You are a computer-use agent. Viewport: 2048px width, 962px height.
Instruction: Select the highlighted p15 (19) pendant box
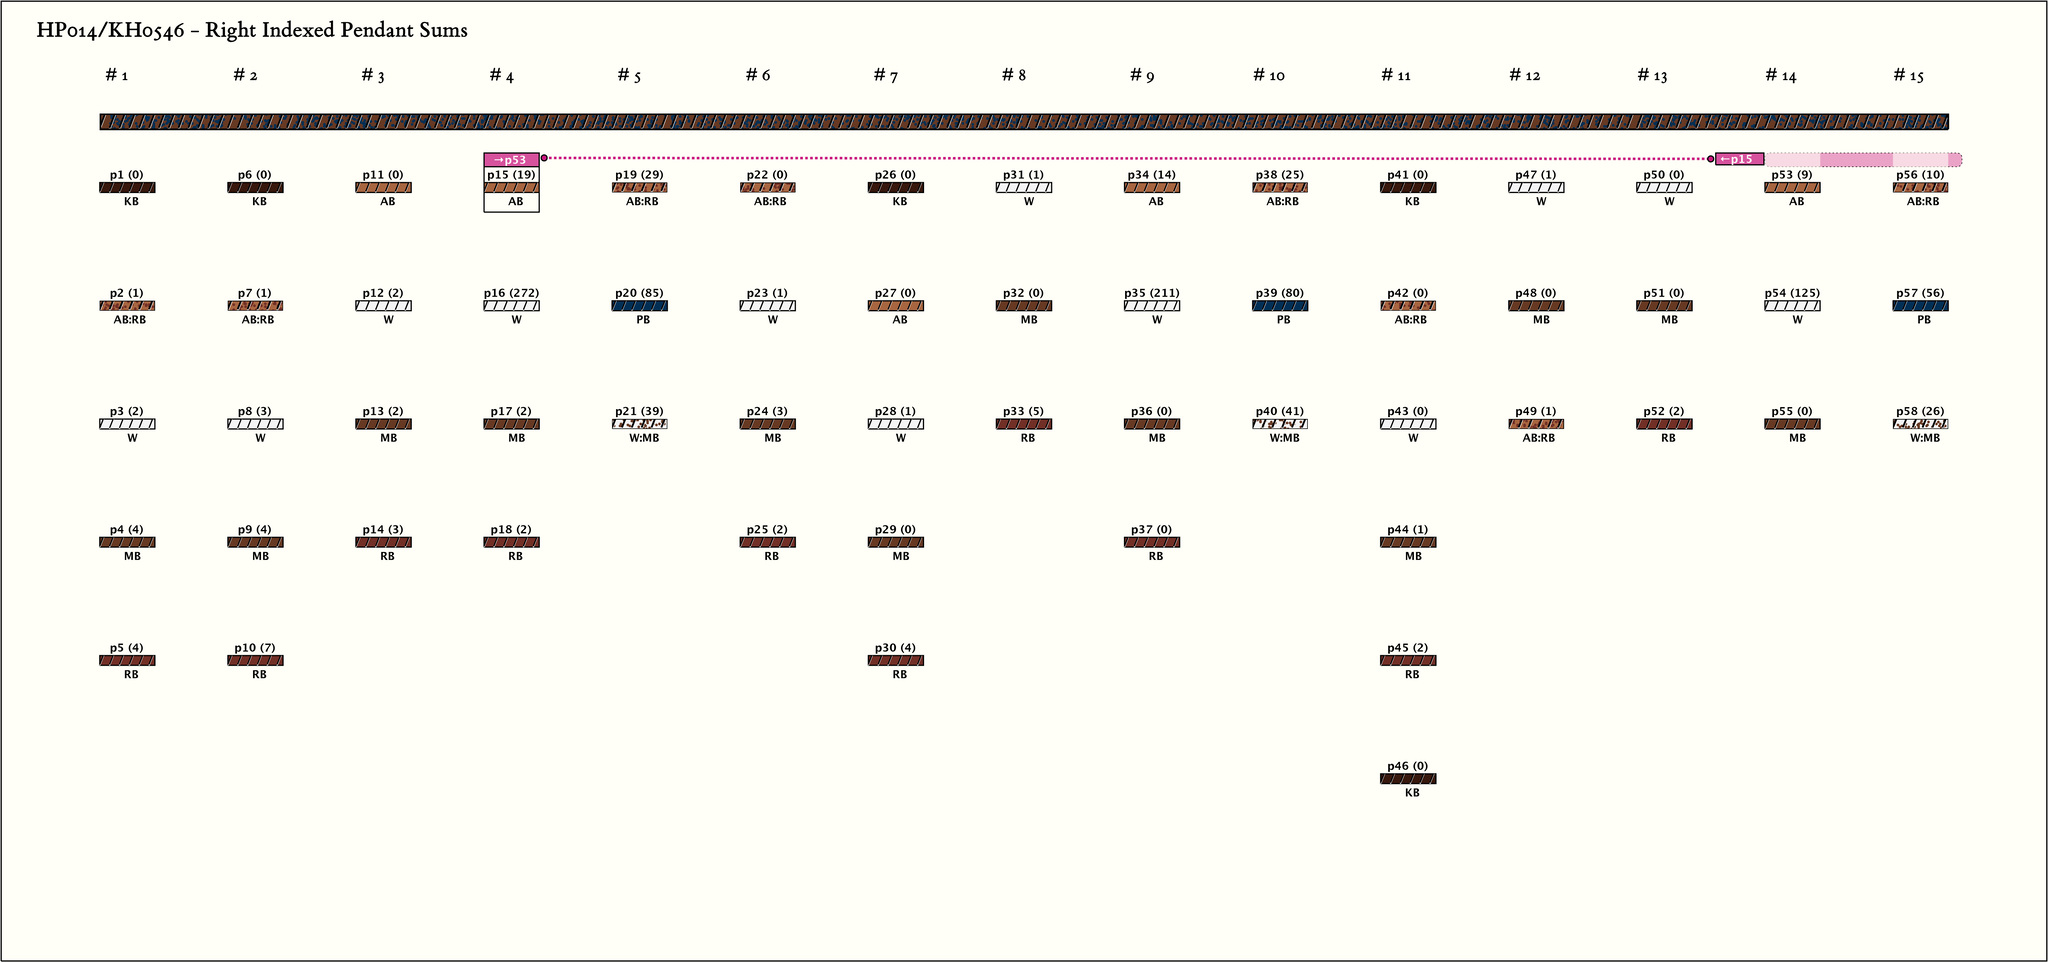point(511,188)
